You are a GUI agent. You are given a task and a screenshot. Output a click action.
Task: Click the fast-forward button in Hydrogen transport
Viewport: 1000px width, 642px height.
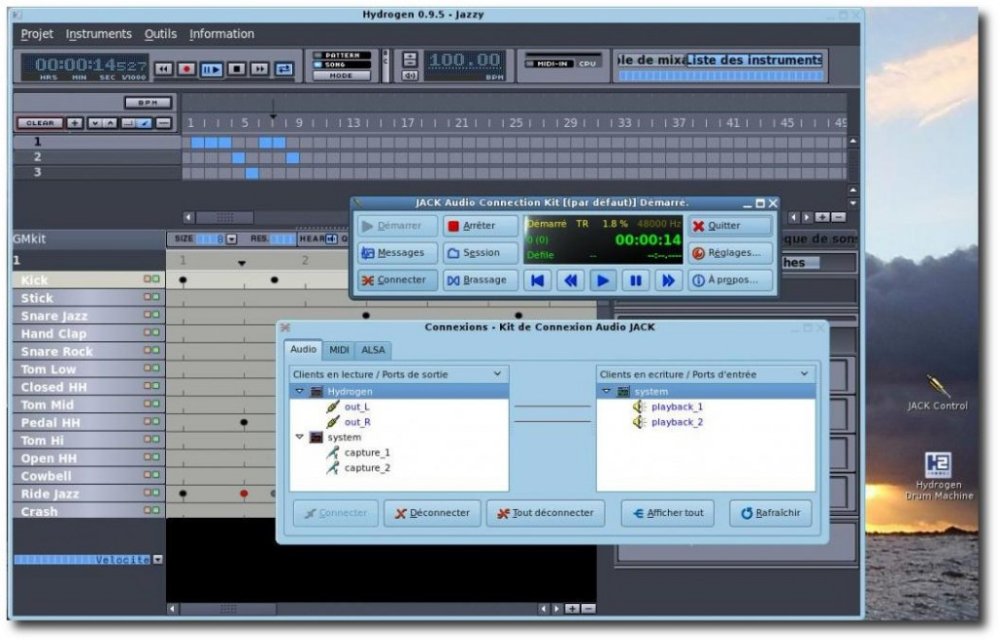pyautogui.click(x=260, y=69)
